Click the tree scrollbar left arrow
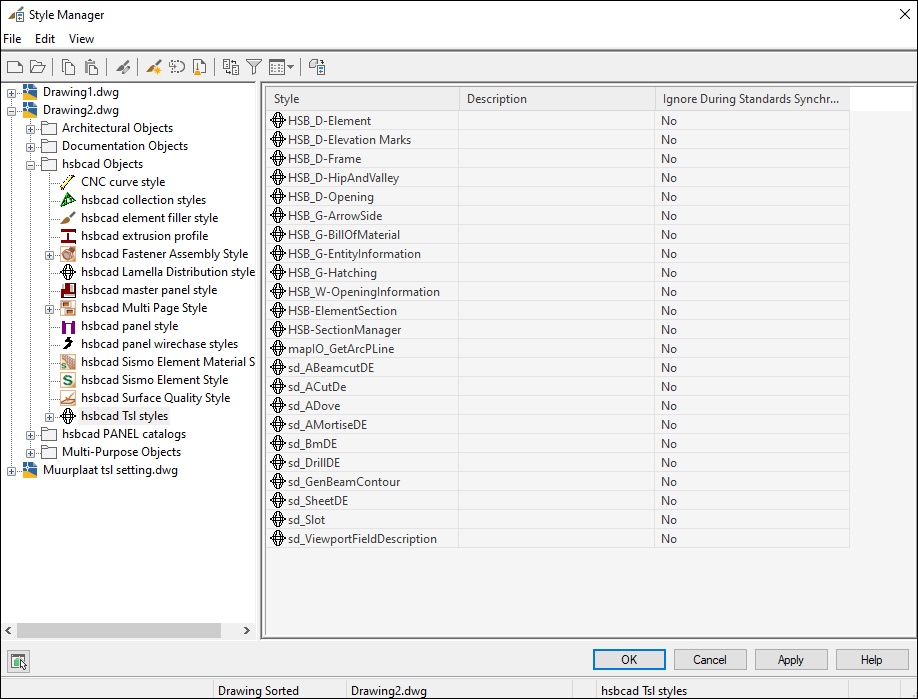 pyautogui.click(x=8, y=631)
